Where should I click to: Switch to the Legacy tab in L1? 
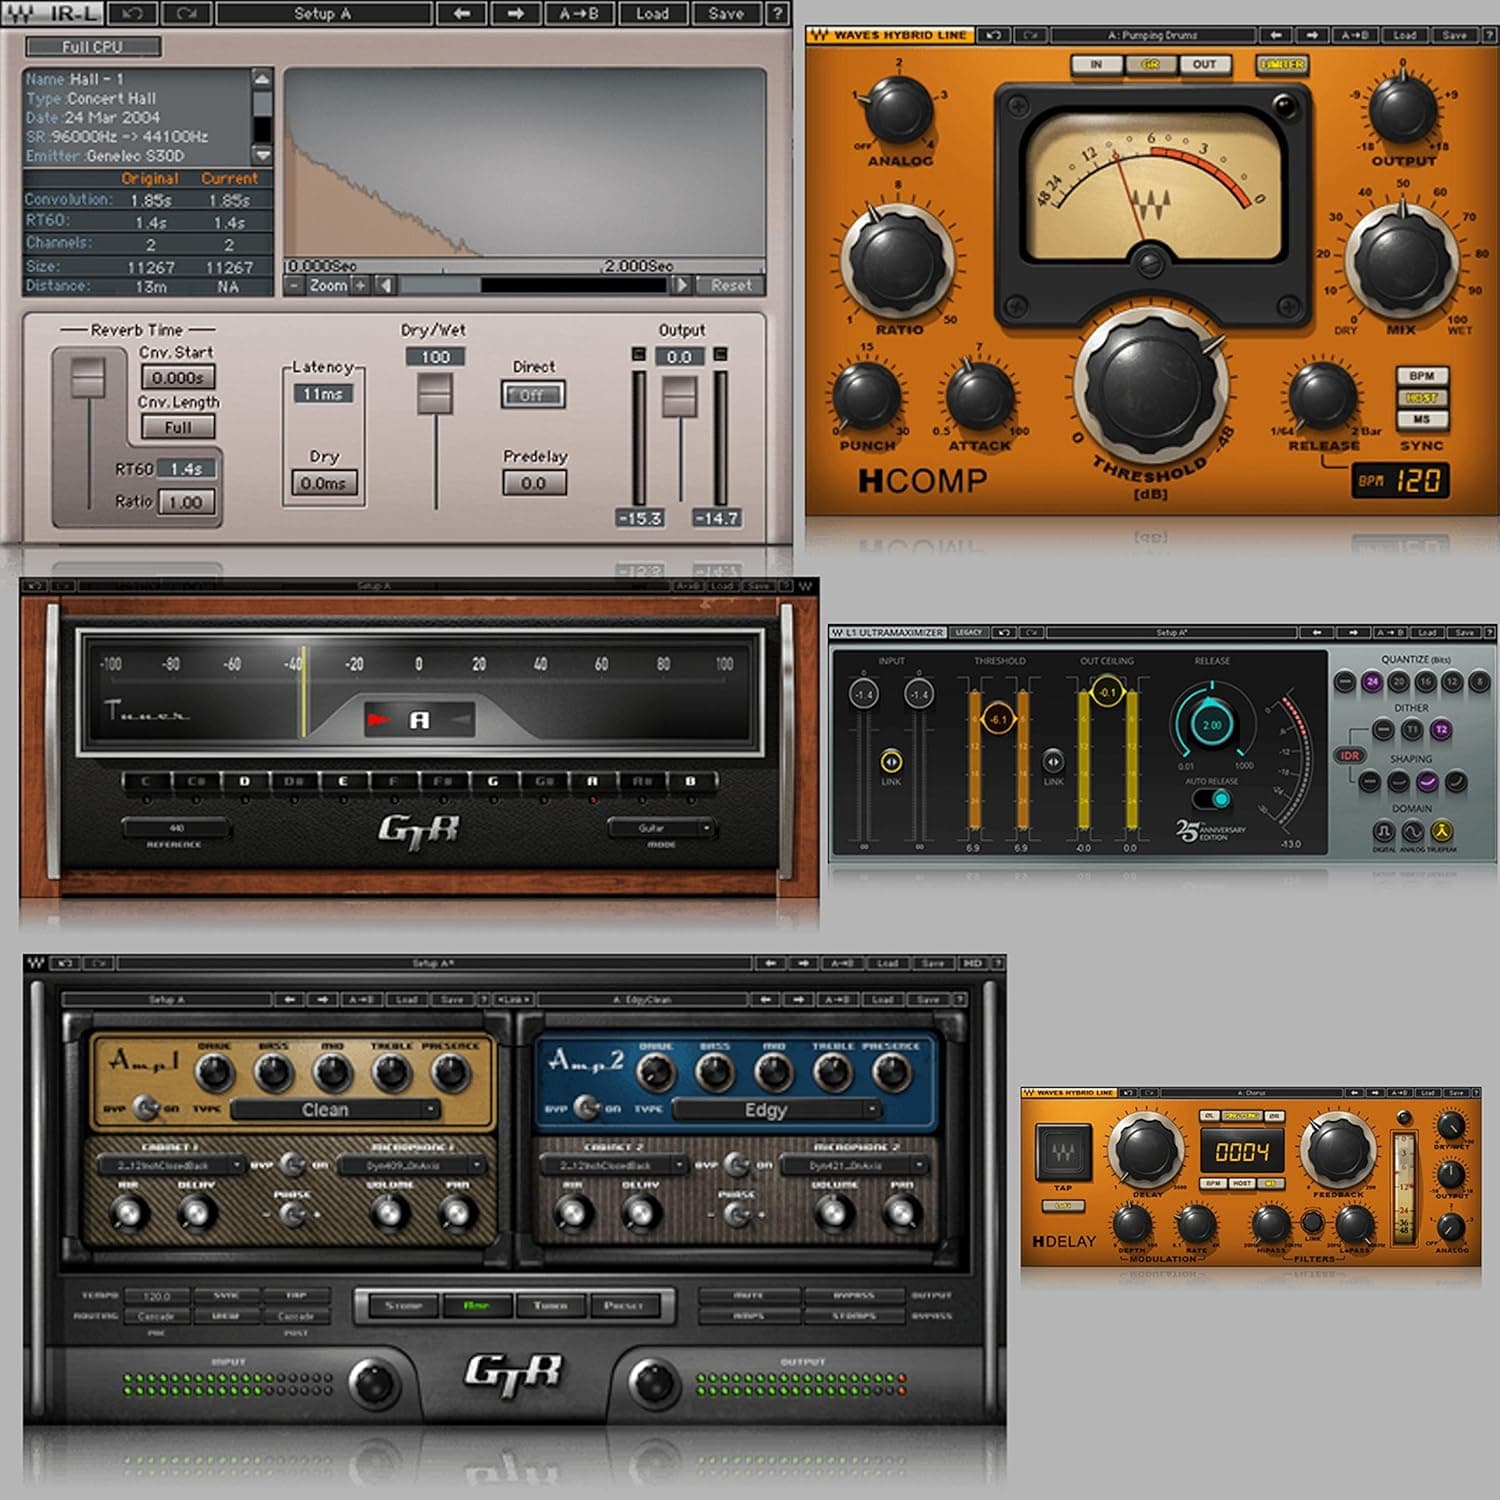click(x=970, y=633)
